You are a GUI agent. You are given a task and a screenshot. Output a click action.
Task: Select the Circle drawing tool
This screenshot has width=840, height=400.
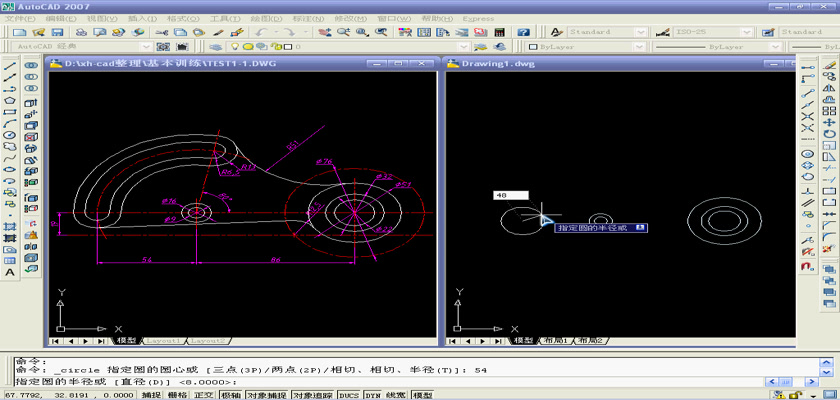coord(10,134)
